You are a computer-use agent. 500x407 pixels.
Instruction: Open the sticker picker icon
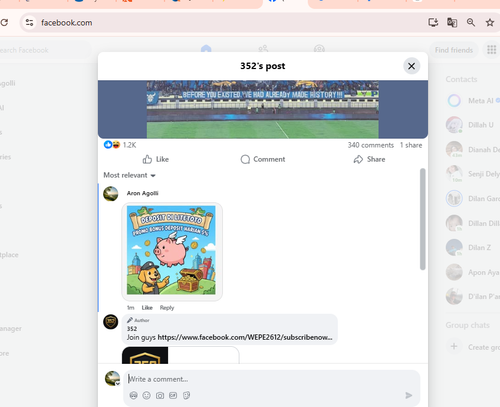(x=186, y=395)
